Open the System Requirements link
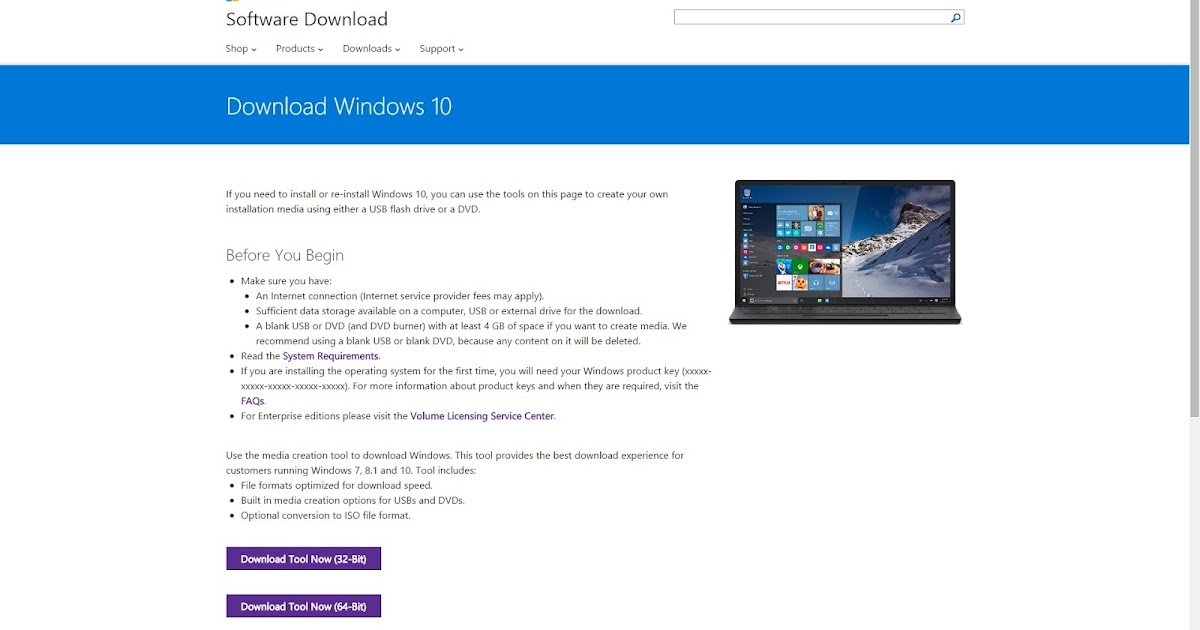The width and height of the screenshot is (1200, 630). click(x=330, y=356)
